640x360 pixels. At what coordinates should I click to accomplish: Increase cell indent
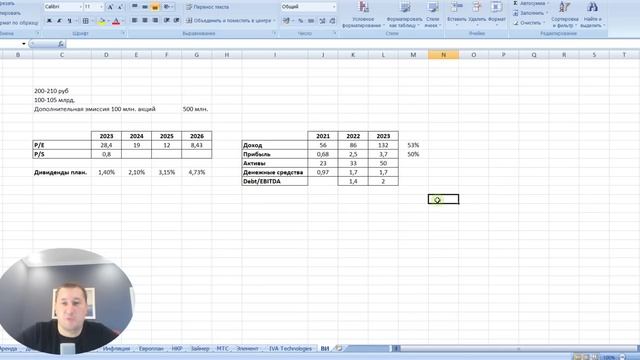[176, 20]
